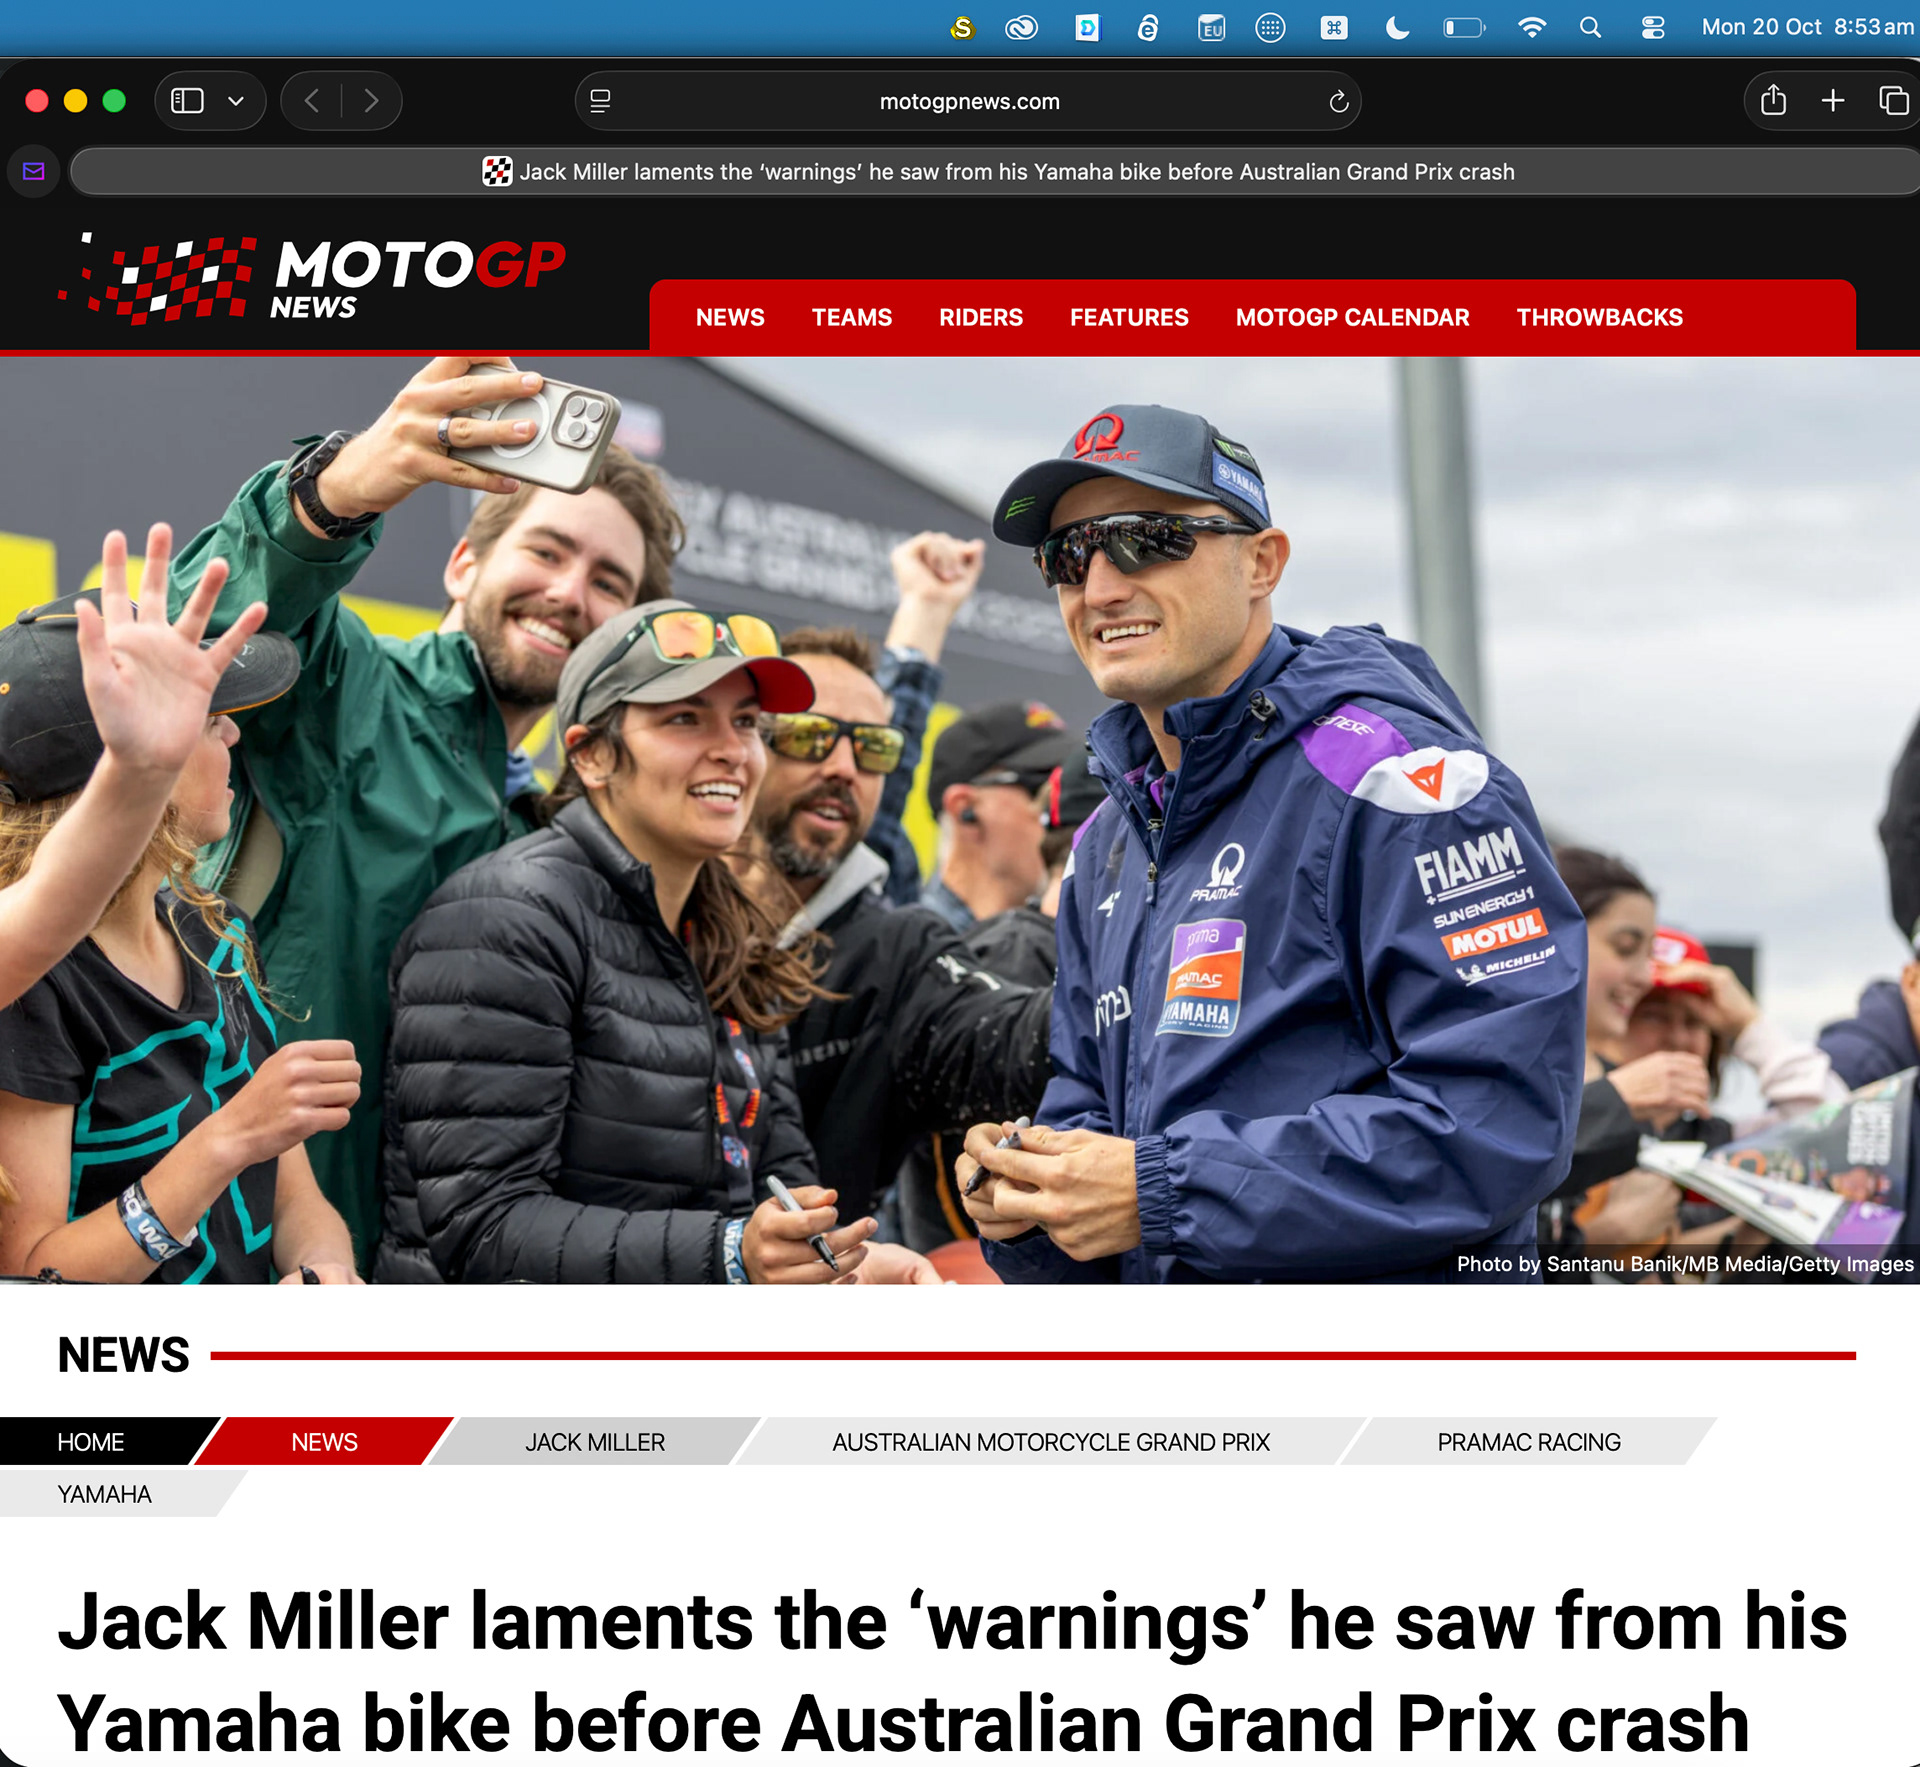This screenshot has height=1767, width=1920.
Task: Click the address bar showing motogpnews.com
Action: 968,101
